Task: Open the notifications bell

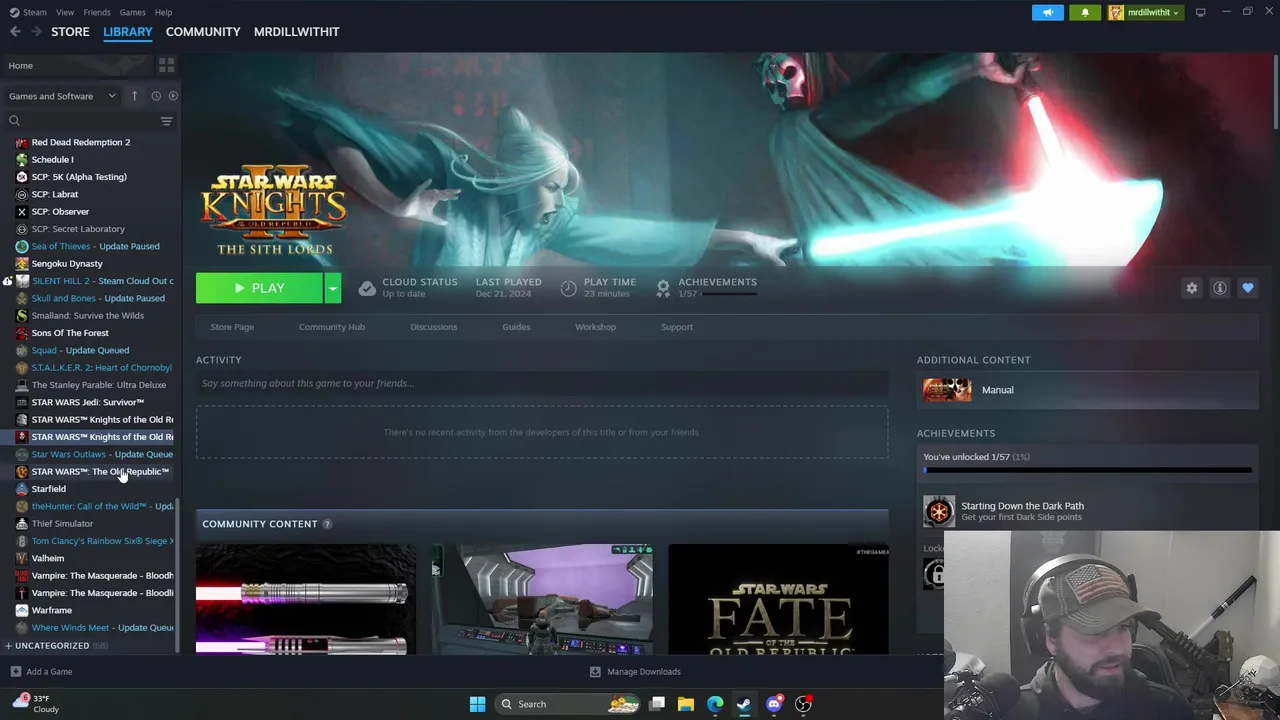Action: click(1085, 12)
